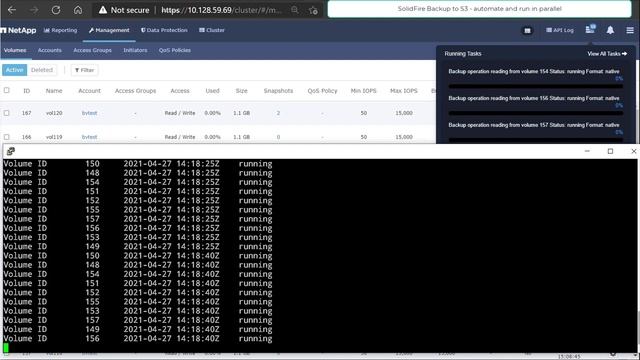This screenshot has width=640, height=360.
Task: Open the API Log
Action: pos(560,30)
